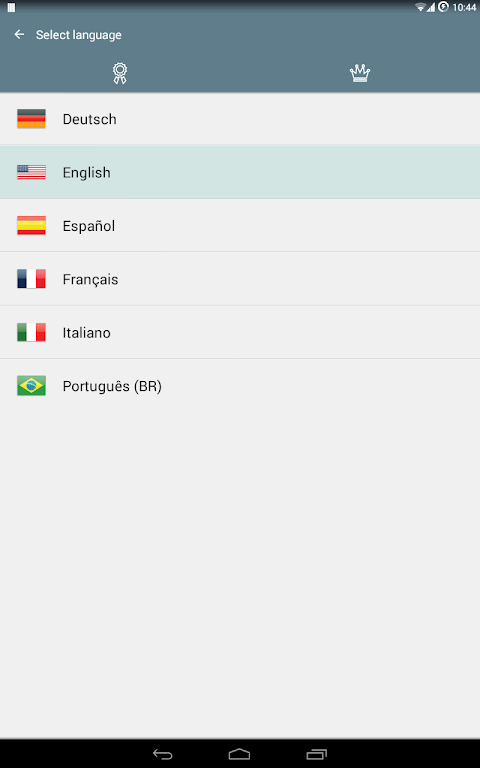Open the award ribbon tab
480x768 pixels.
120,73
